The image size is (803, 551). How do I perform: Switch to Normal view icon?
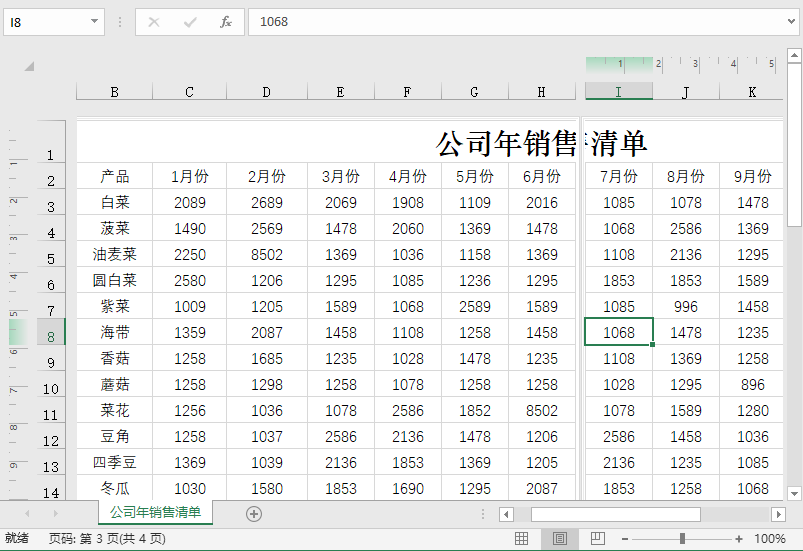[x=521, y=539]
